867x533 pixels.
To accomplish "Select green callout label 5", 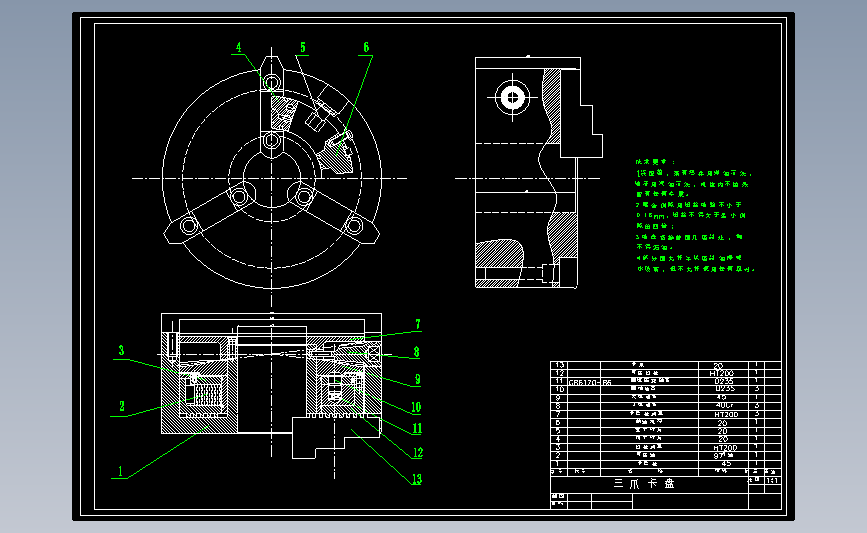I will point(303,48).
